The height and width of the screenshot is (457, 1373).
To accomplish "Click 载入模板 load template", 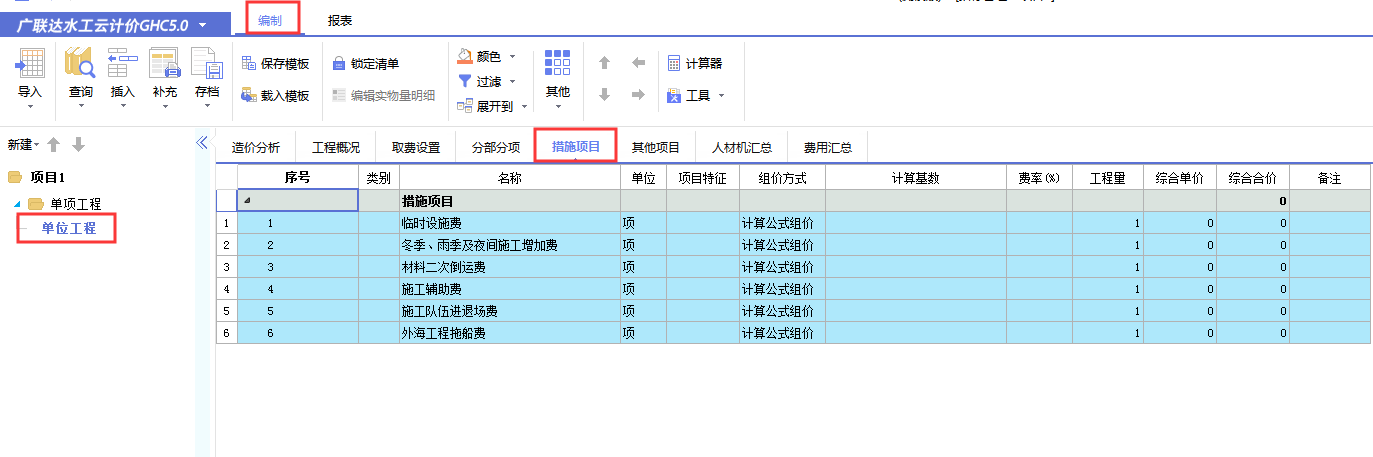I will [x=276, y=96].
